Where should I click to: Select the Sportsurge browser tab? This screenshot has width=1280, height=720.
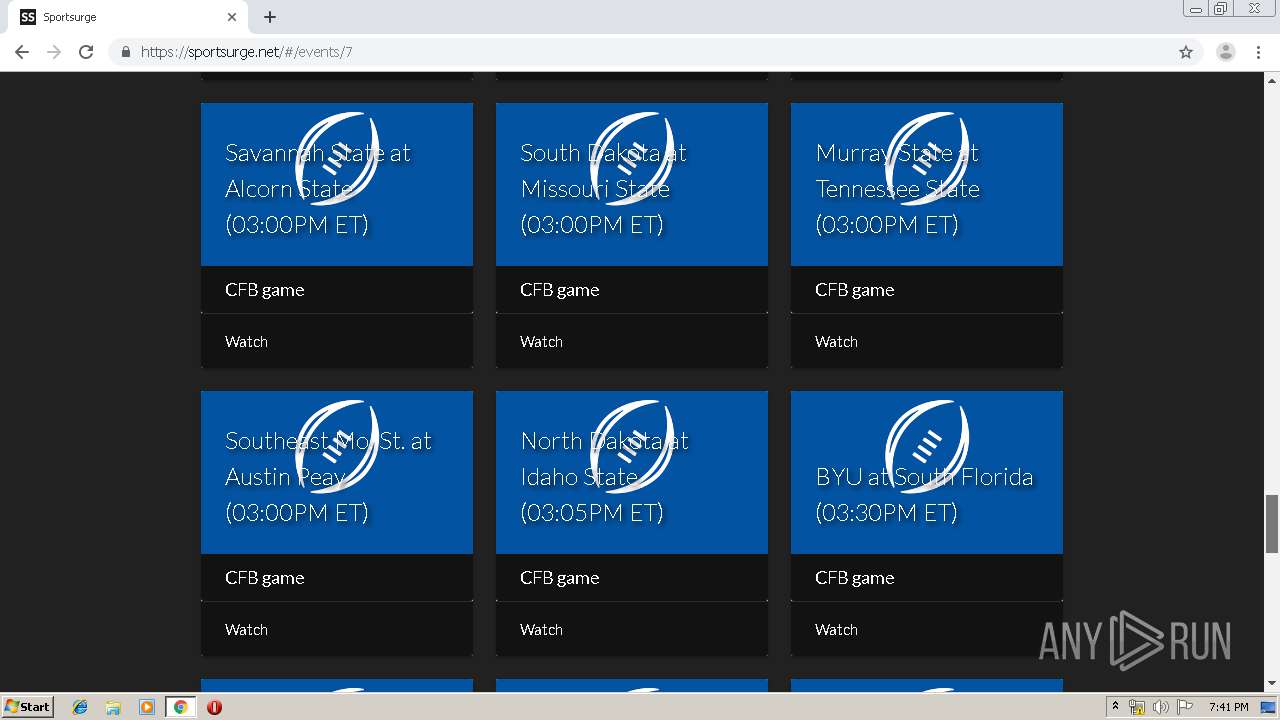128,17
